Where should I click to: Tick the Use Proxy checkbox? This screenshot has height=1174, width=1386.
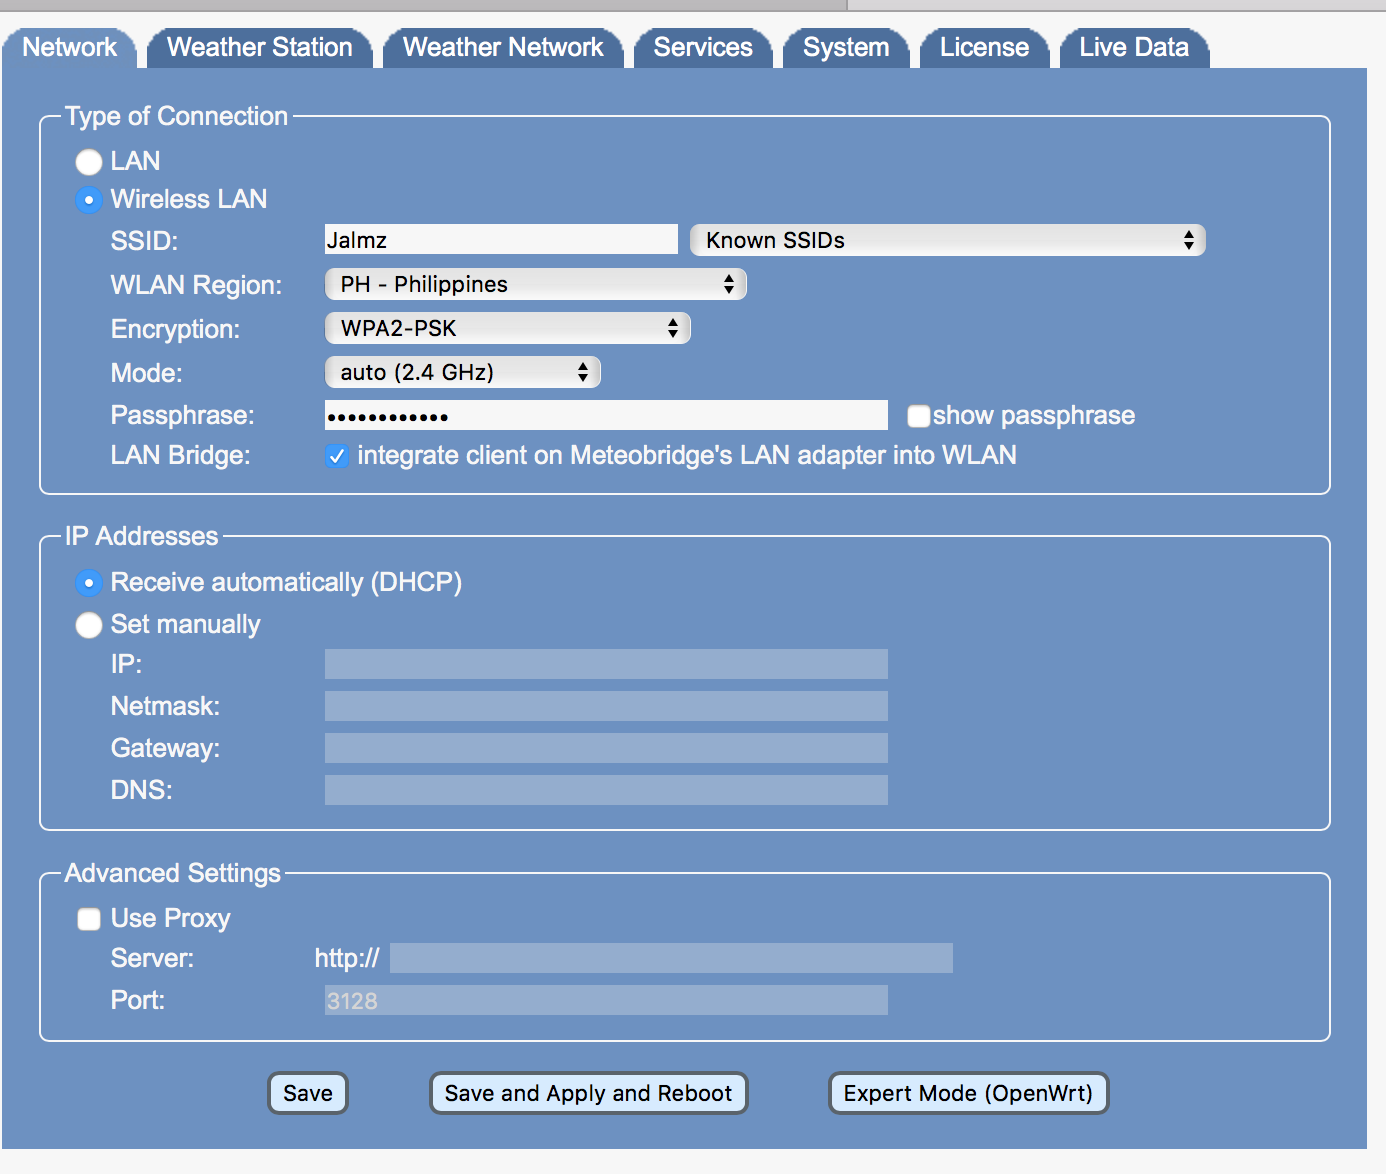pyautogui.click(x=89, y=919)
